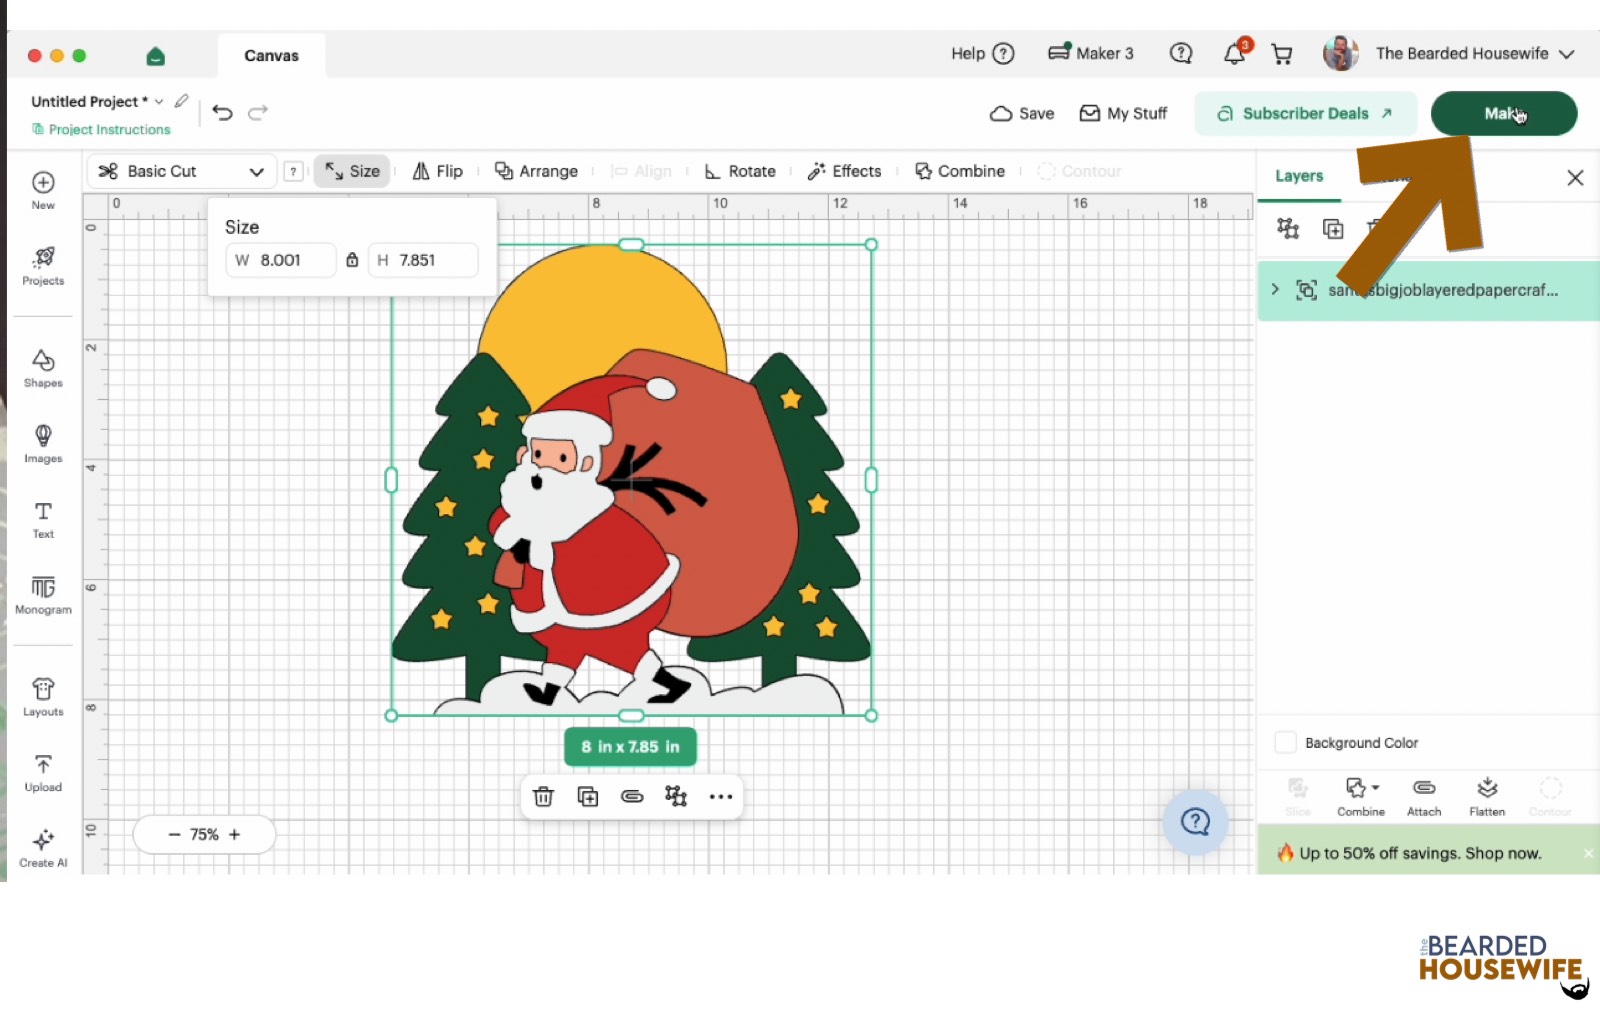This screenshot has height=1017, width=1600.
Task: Ungroup selection from floating toolbar
Action: coord(676,797)
